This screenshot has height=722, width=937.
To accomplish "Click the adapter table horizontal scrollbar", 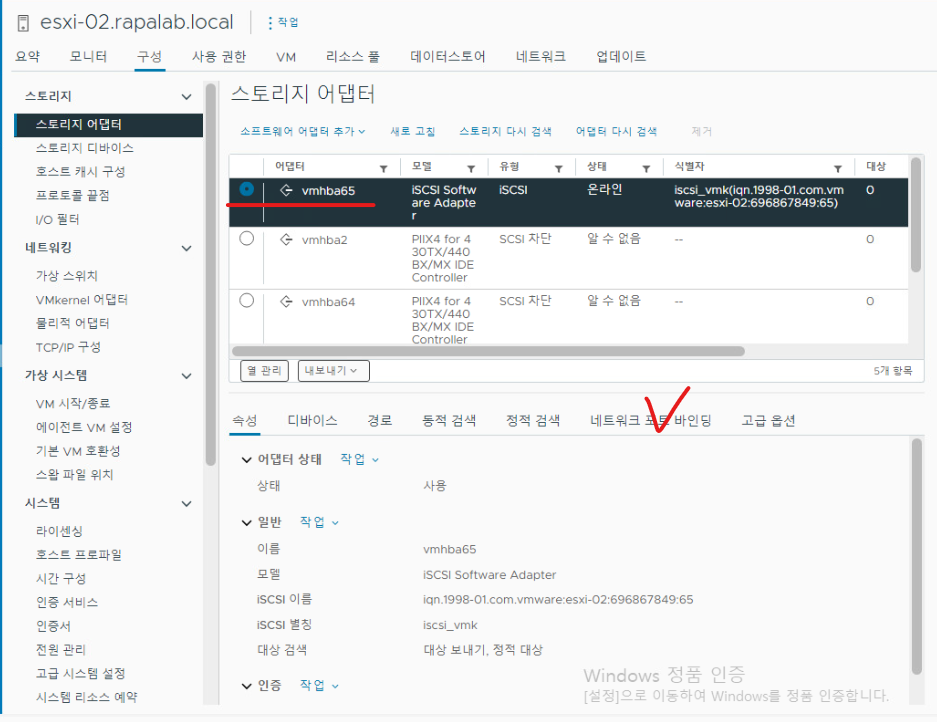I will point(488,351).
